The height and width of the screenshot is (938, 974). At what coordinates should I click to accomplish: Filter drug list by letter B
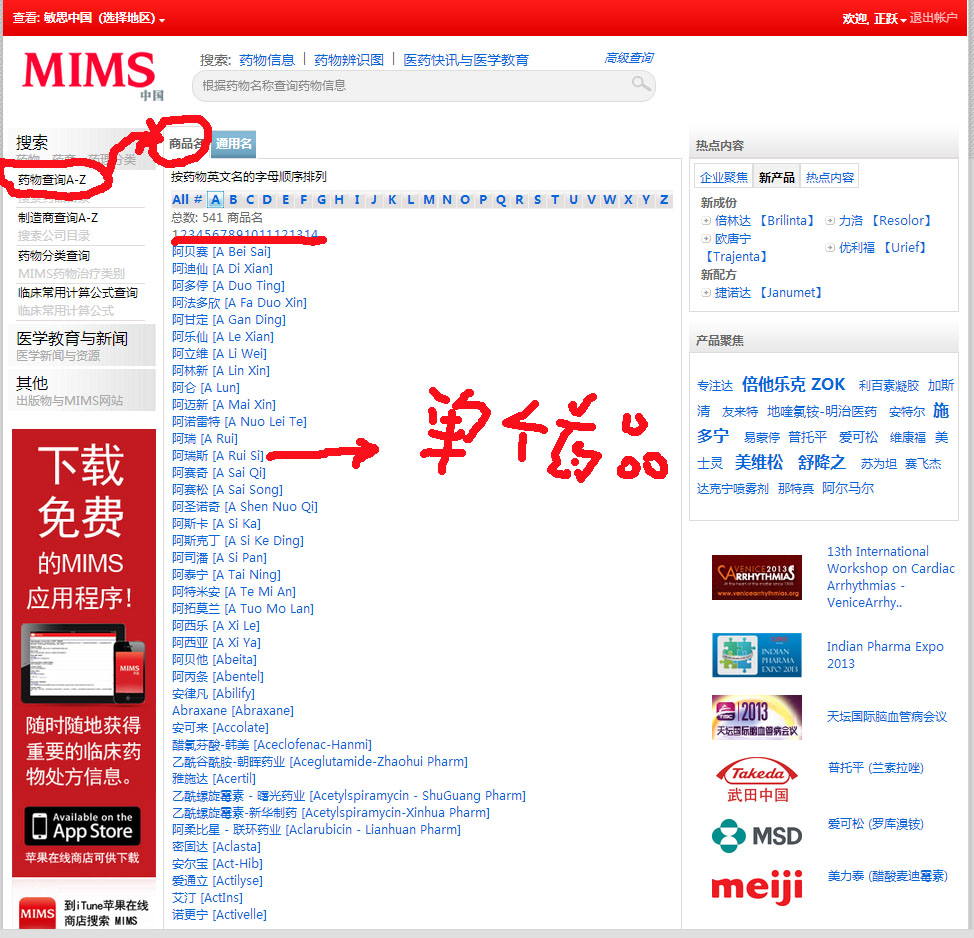(x=233, y=199)
